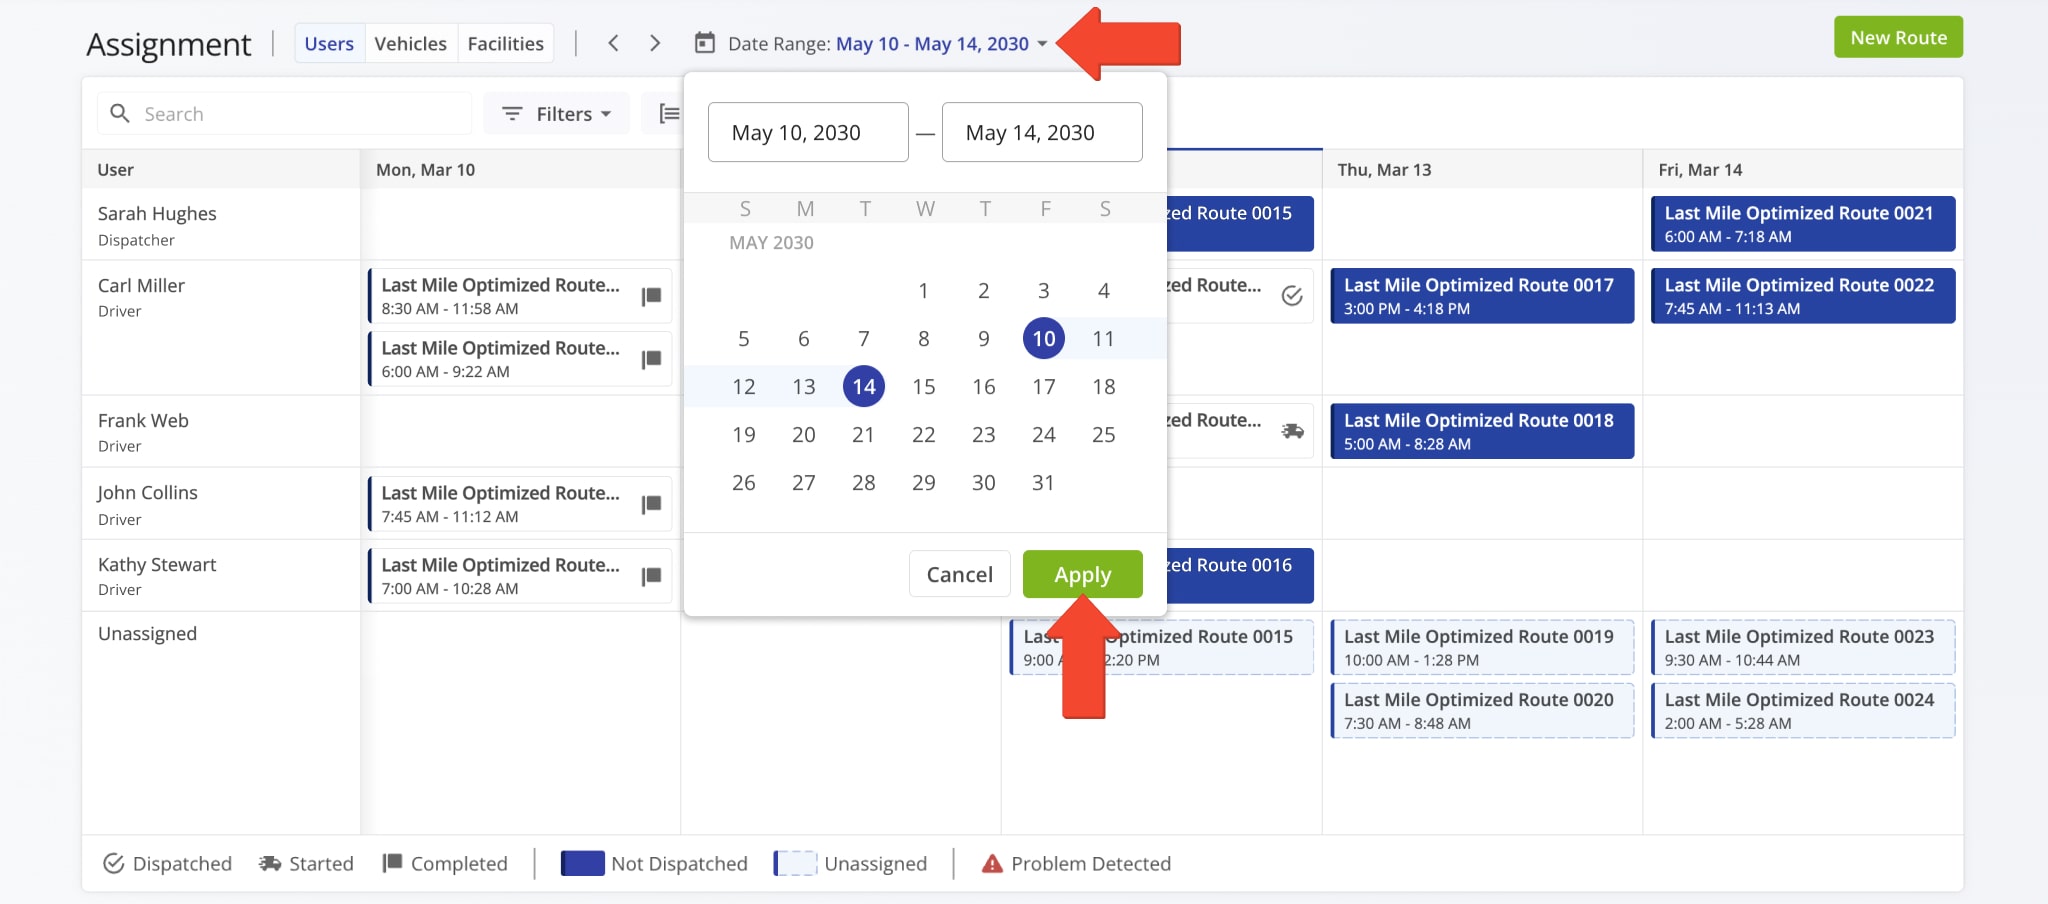The height and width of the screenshot is (904, 2048).
Task: Choose May 5 in the calendar
Action: click(744, 338)
